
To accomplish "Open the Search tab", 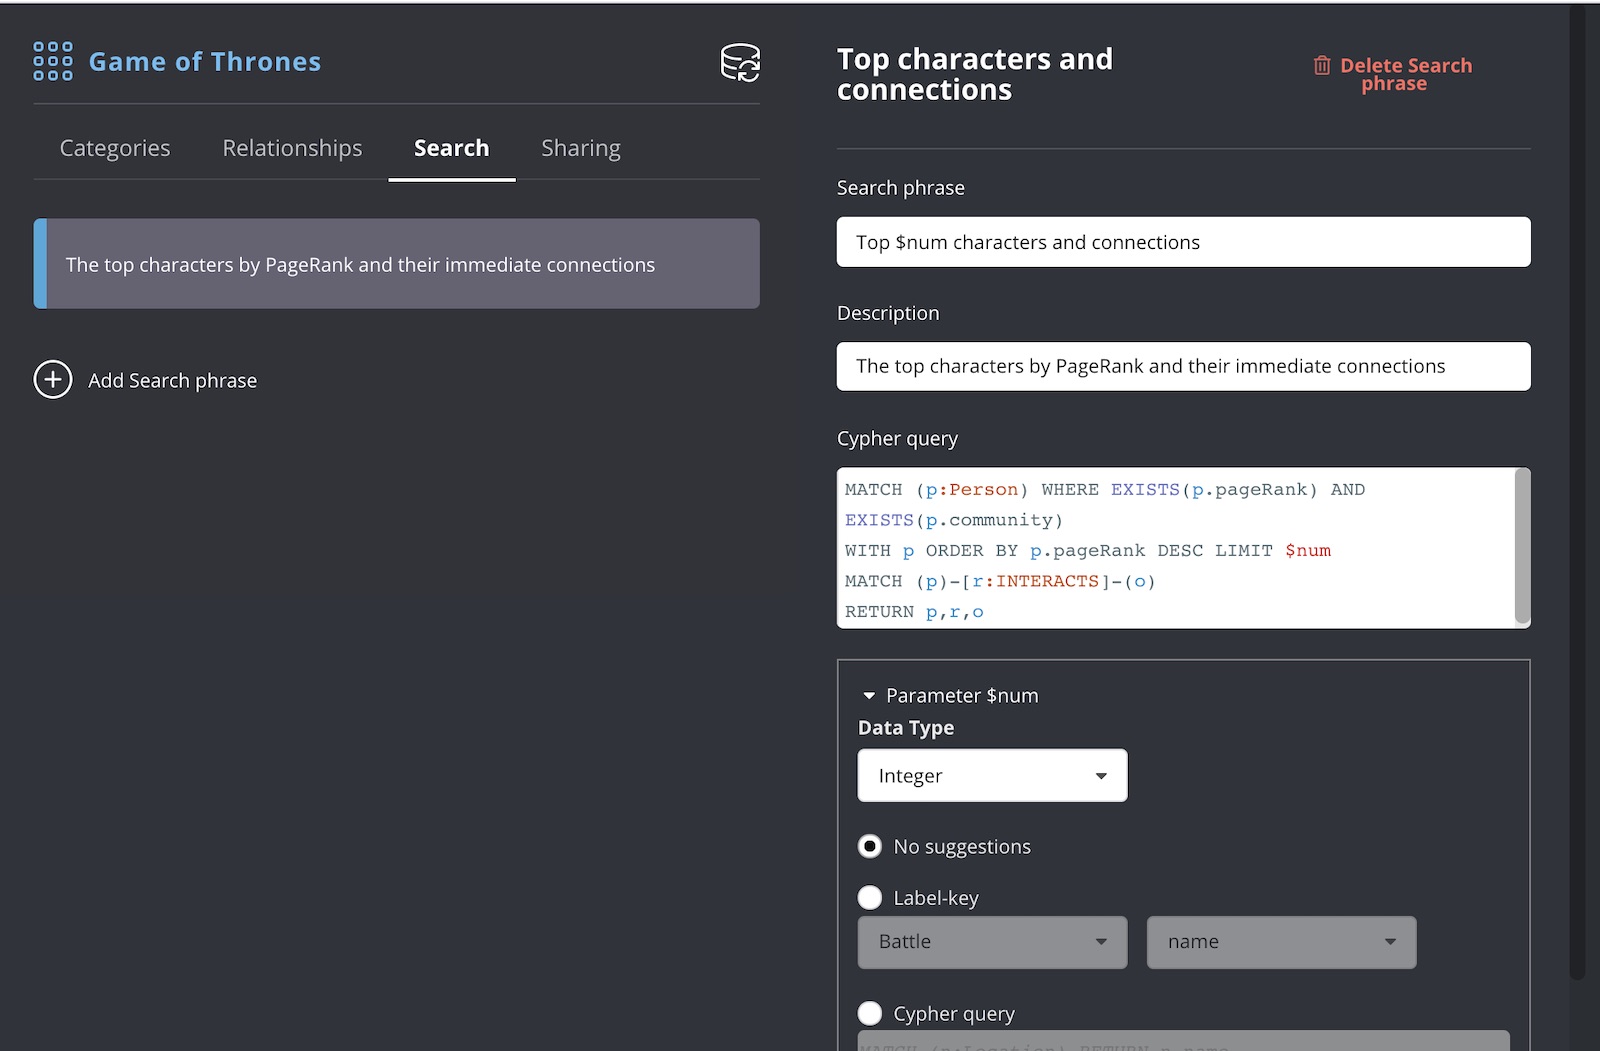I will (x=452, y=148).
